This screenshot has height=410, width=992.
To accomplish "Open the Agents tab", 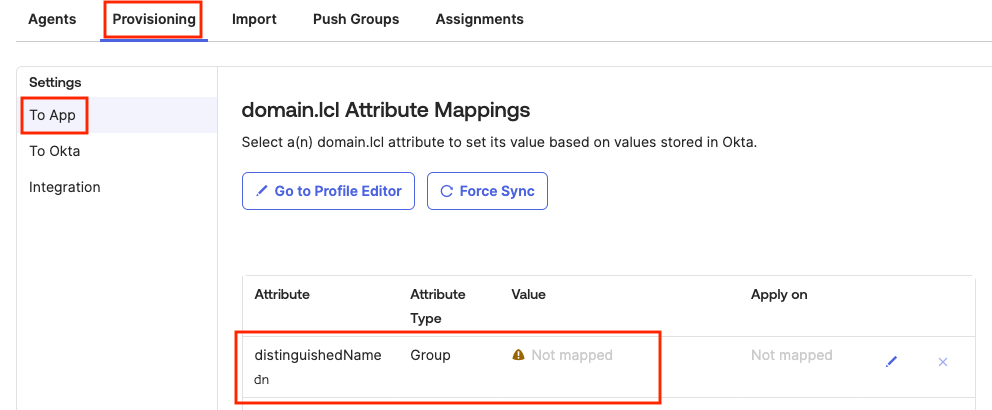I will click(x=52, y=19).
